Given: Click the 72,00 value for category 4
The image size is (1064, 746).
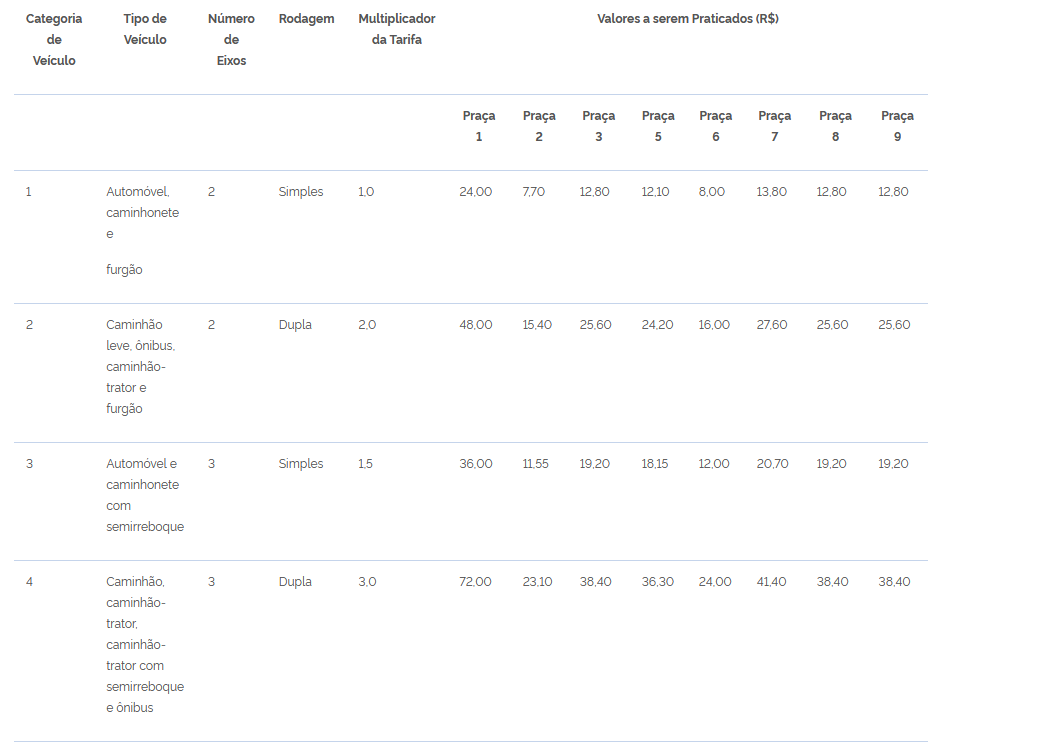Looking at the screenshot, I should pyautogui.click(x=475, y=582).
